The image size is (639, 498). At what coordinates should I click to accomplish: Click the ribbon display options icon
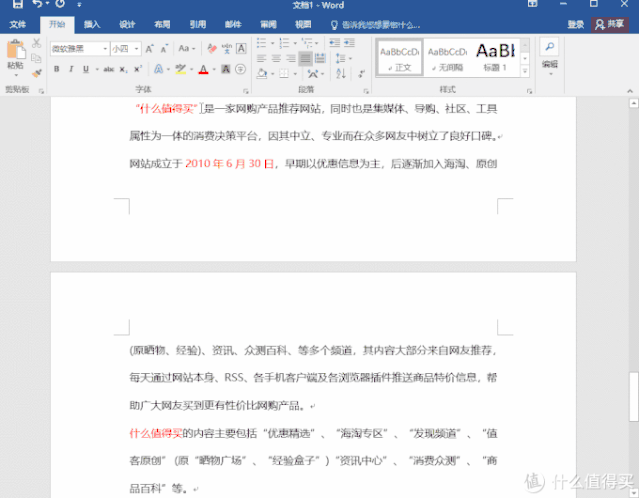pyautogui.click(x=532, y=4)
